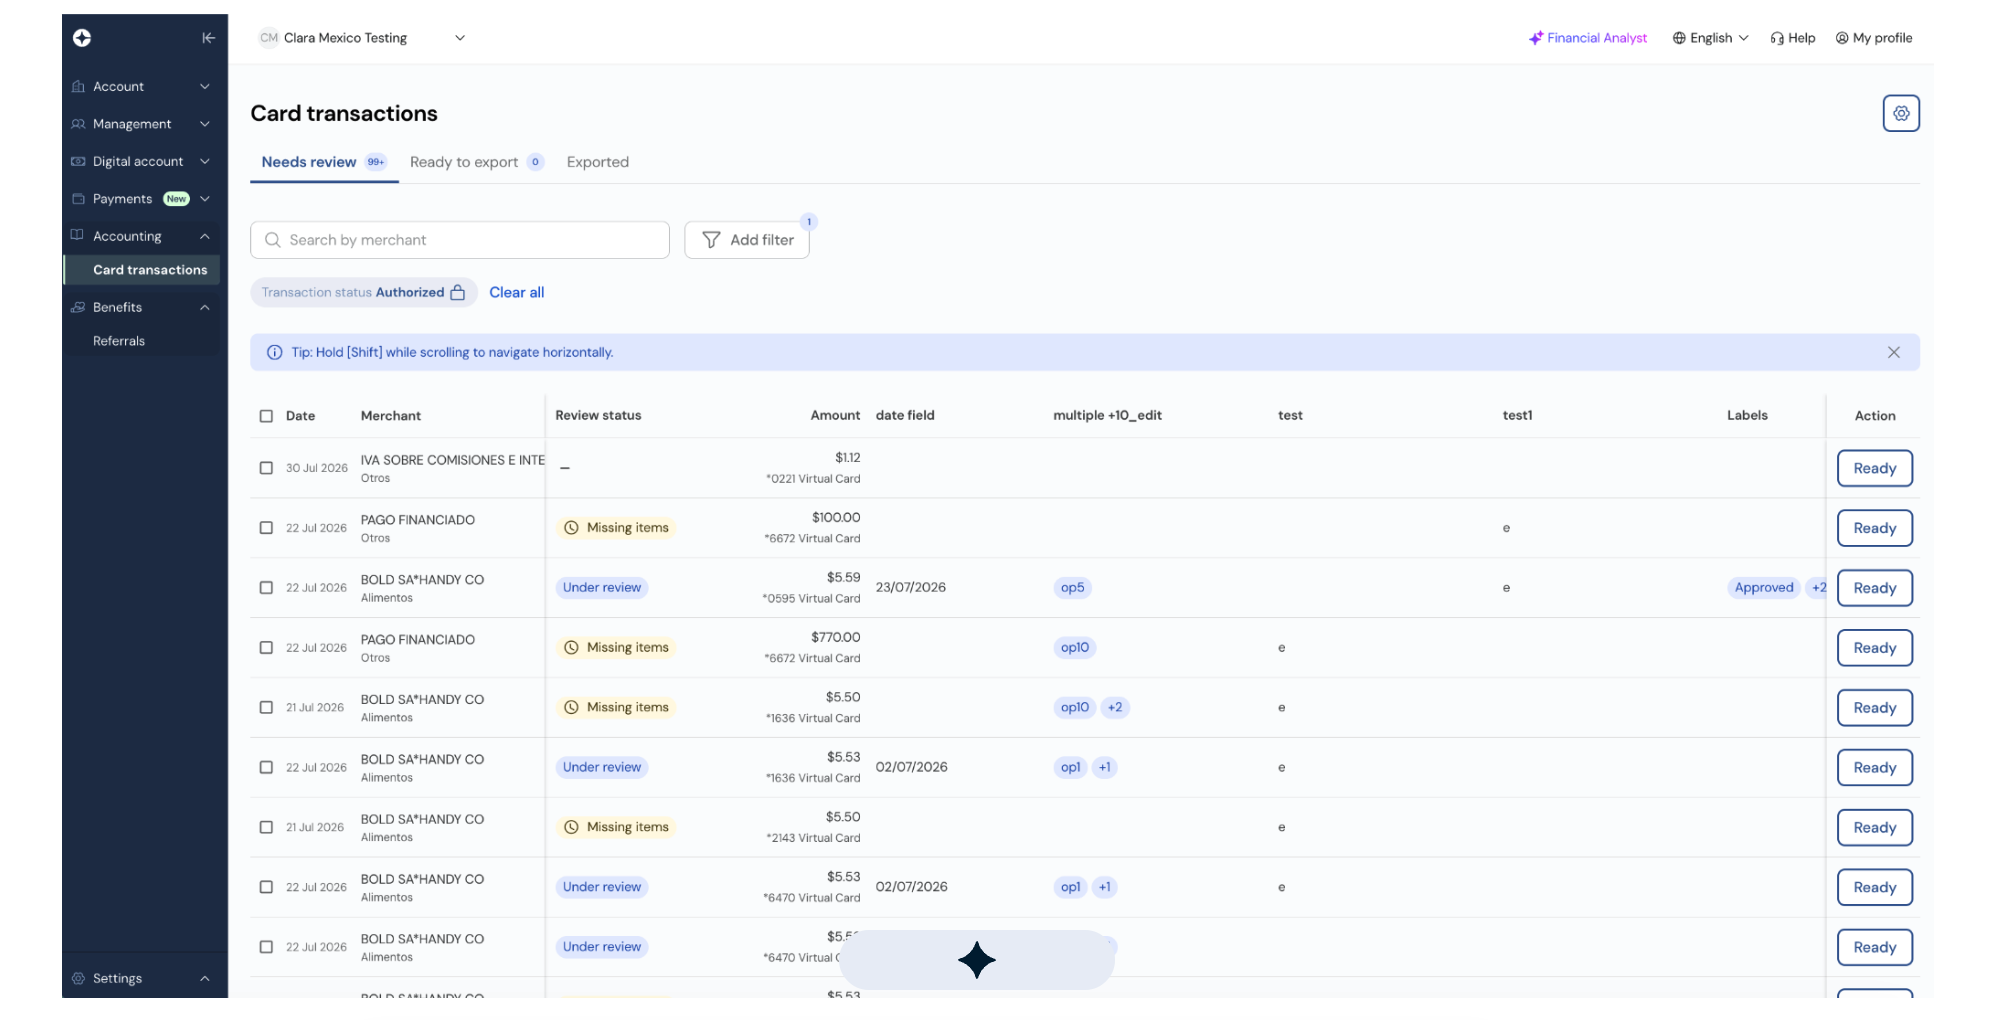Collapse the Benefits section chevron
The height and width of the screenshot is (1020, 1990).
click(205, 307)
